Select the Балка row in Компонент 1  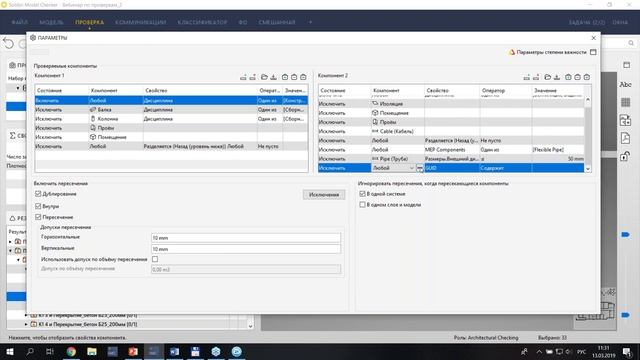click(171, 109)
